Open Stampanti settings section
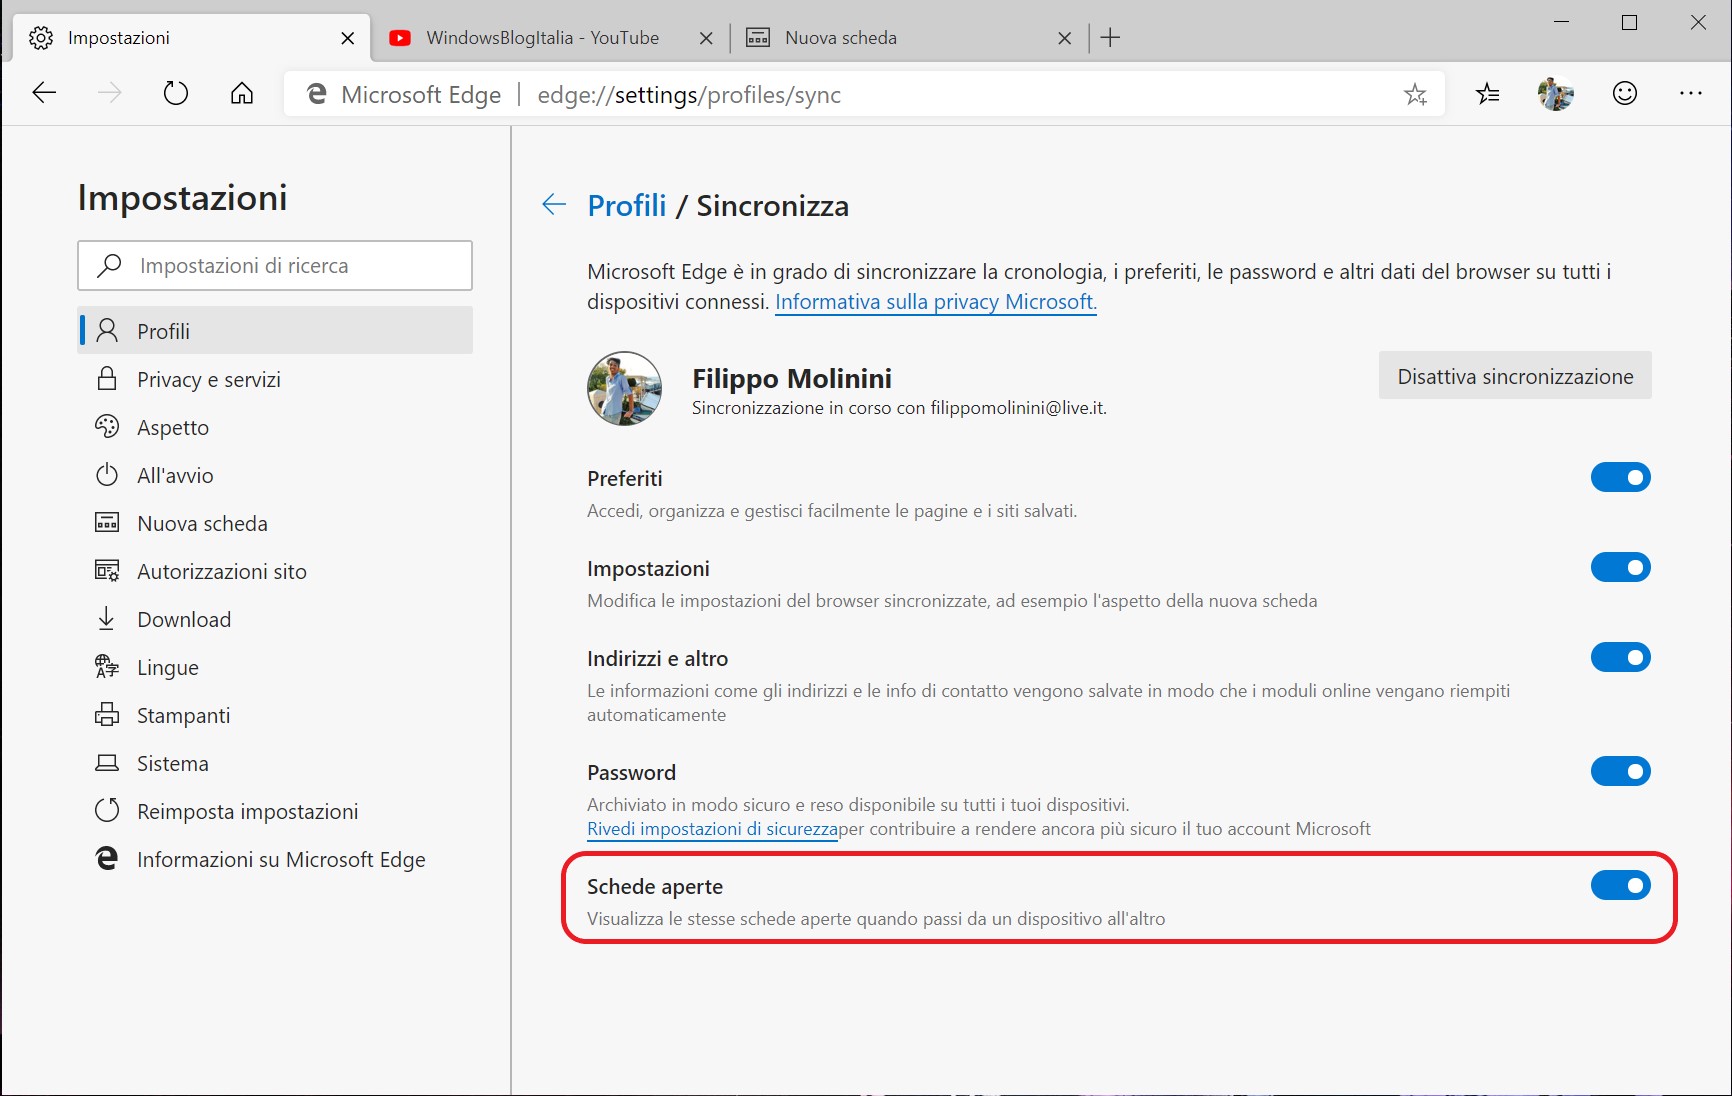This screenshot has height=1096, width=1732. [x=275, y=715]
